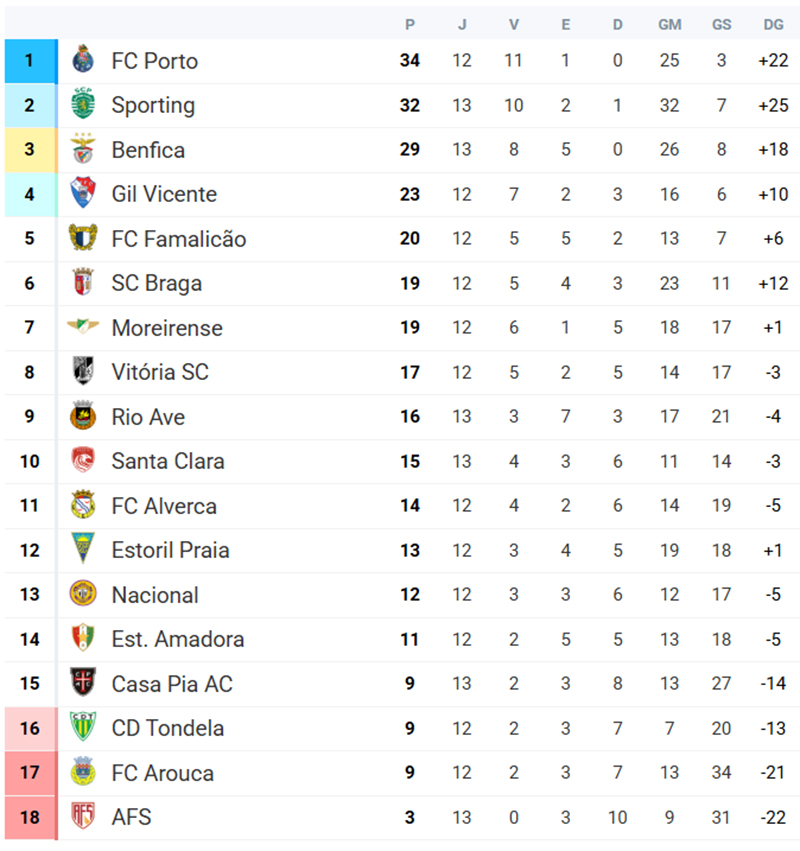Click the red position 18 badge
The height and width of the screenshot is (851, 800).
coord(30,817)
